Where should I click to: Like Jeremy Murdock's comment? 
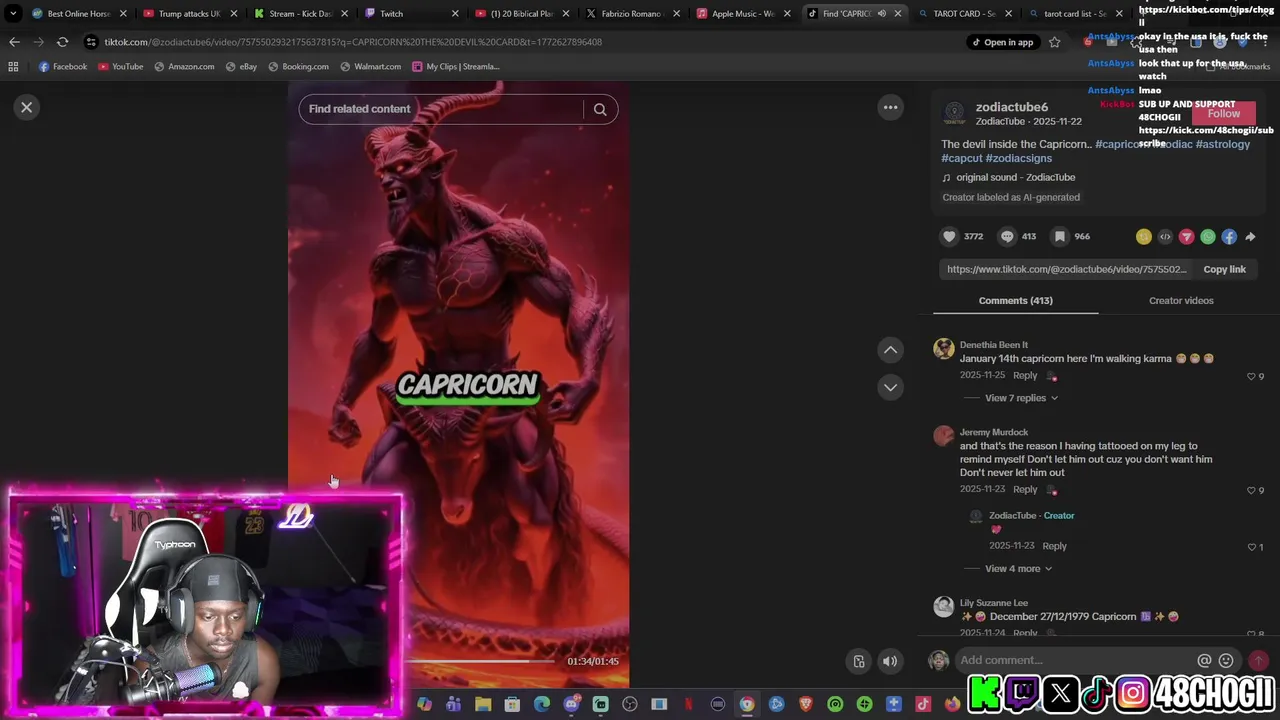pyautogui.click(x=1251, y=490)
